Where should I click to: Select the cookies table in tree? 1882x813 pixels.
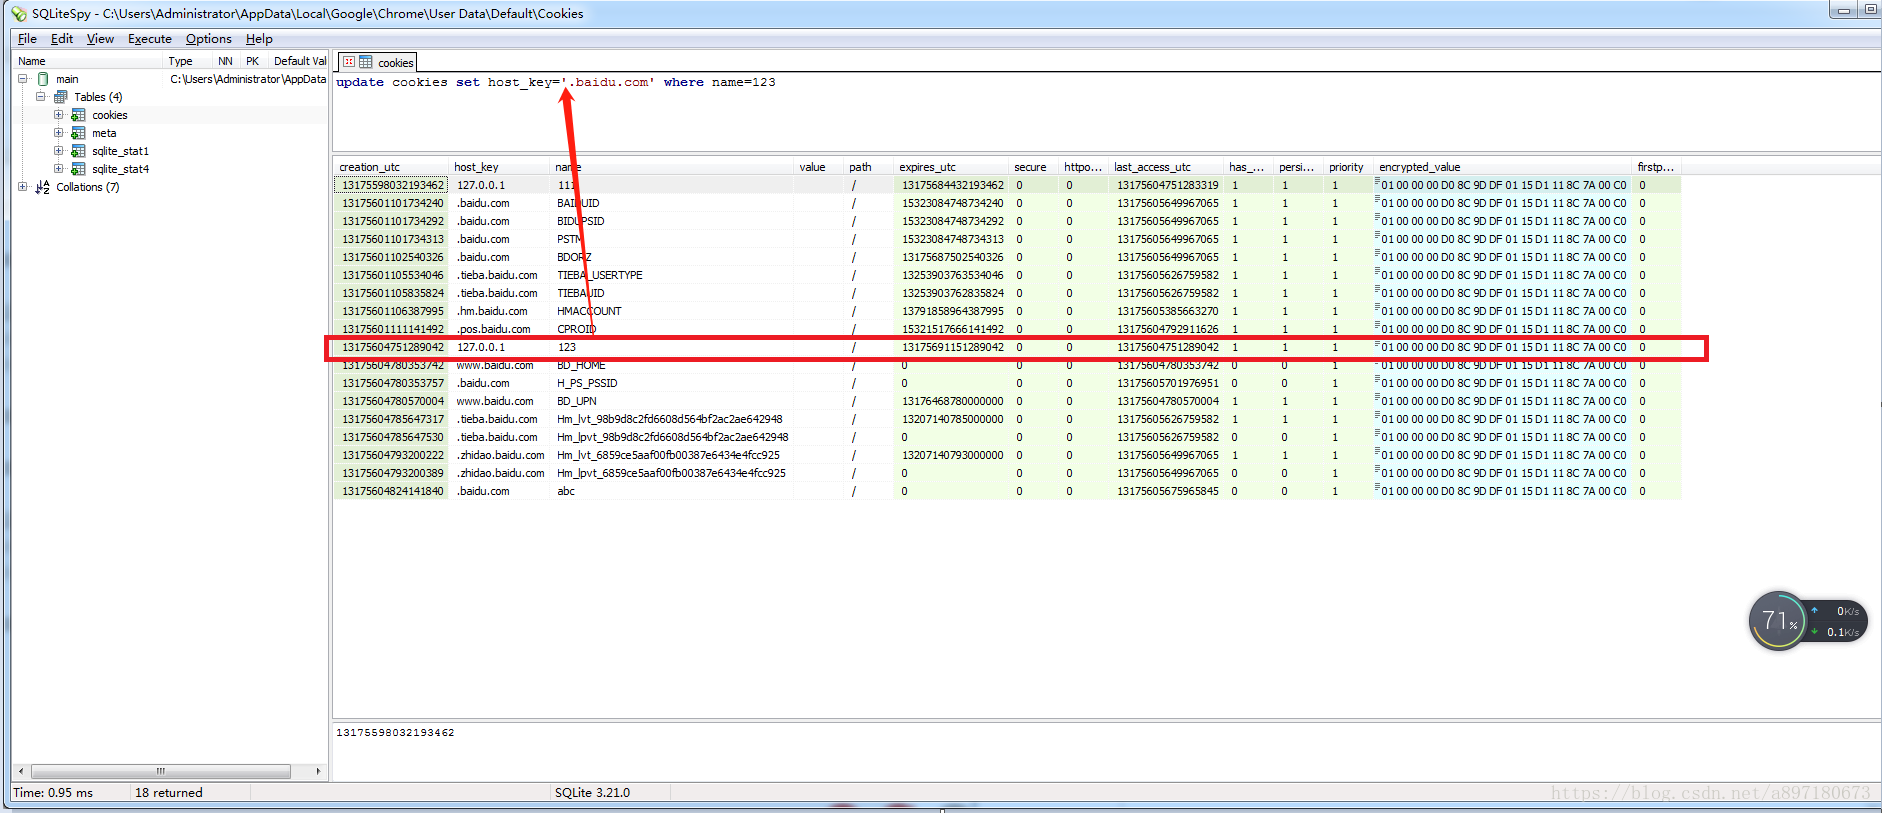[x=110, y=115]
